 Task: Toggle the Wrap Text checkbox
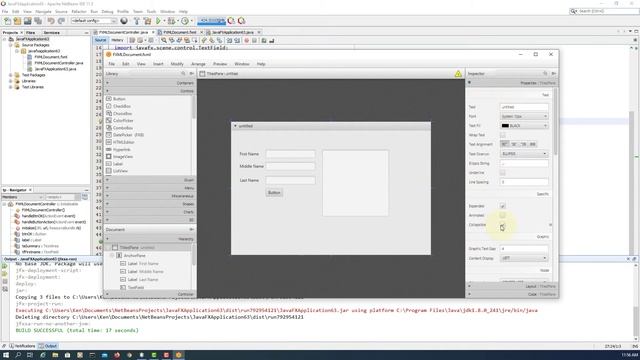point(502,135)
